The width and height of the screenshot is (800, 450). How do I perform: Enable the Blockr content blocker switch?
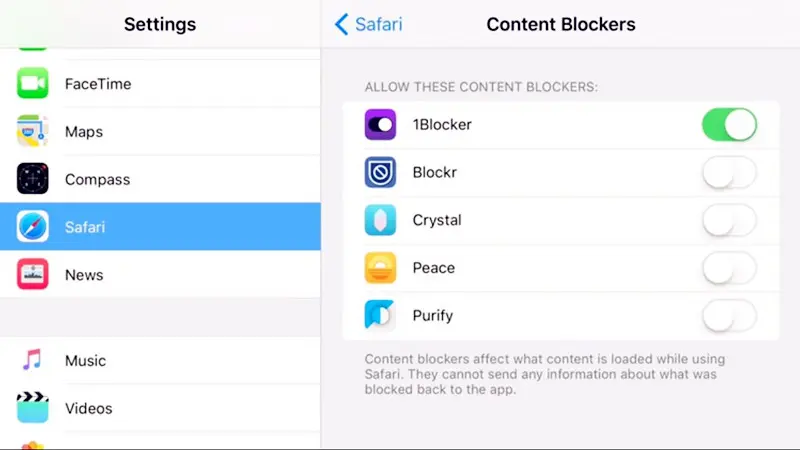tap(729, 172)
